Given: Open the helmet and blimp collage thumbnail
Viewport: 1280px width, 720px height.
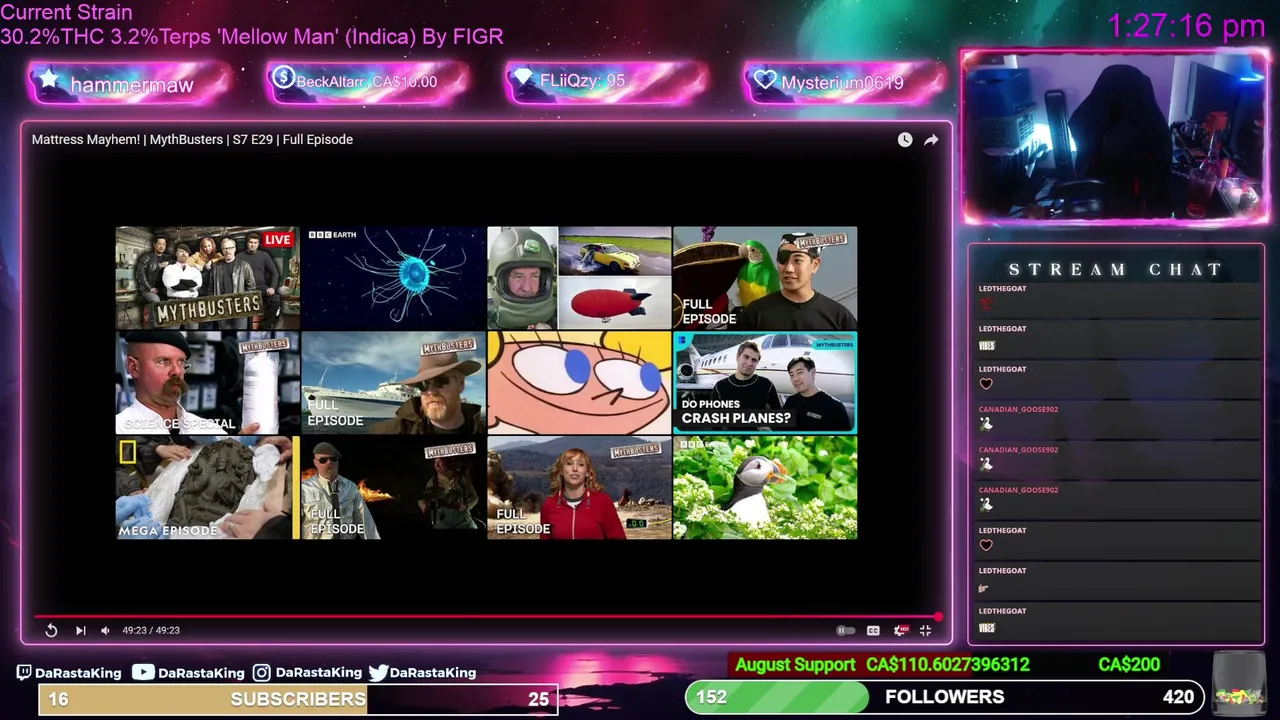Looking at the screenshot, I should point(579,277).
